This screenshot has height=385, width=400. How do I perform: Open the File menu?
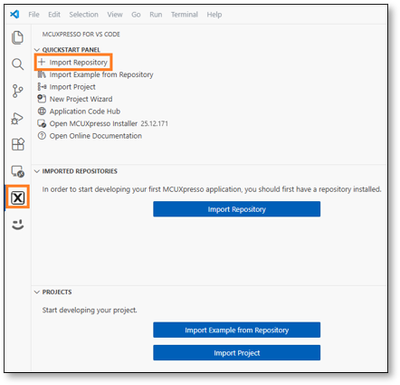34,14
